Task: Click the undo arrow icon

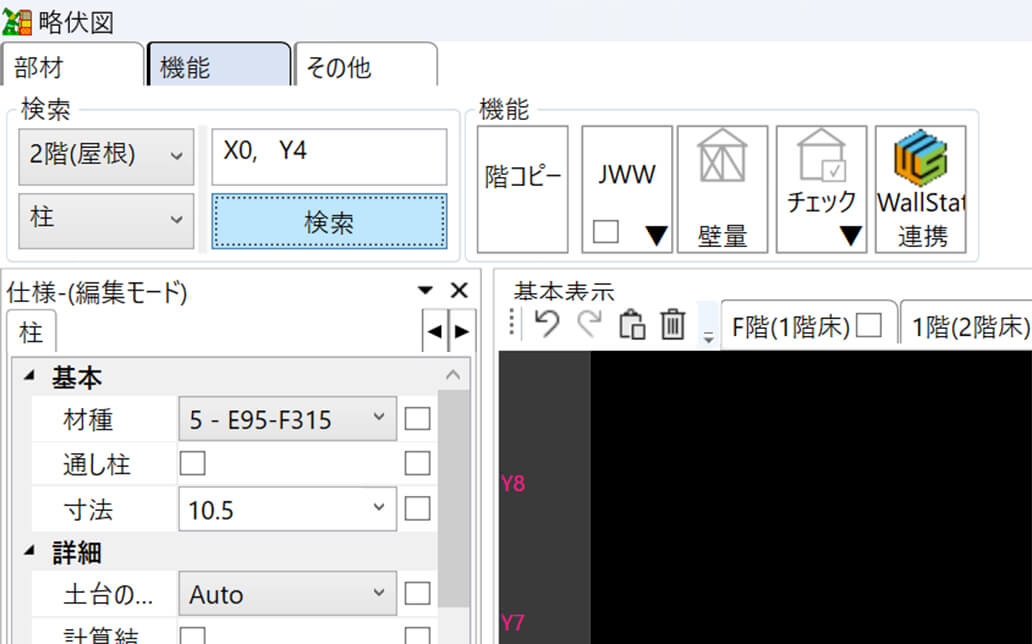Action: 546,324
